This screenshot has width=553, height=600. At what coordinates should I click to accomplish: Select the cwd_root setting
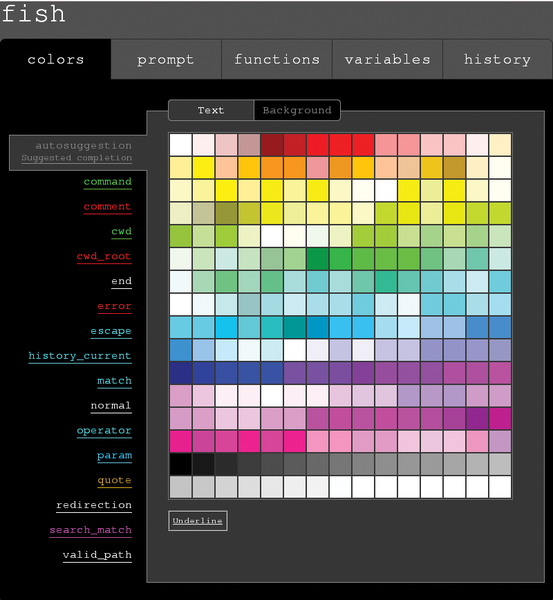coord(104,257)
